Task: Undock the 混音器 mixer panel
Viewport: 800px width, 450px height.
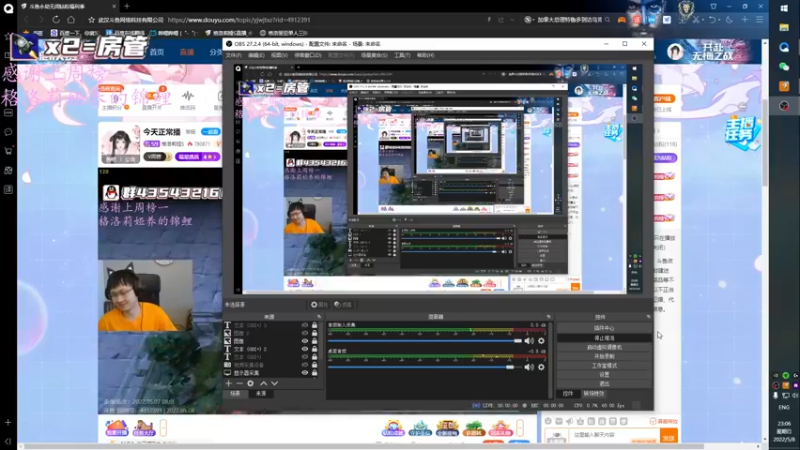Action: coord(548,317)
